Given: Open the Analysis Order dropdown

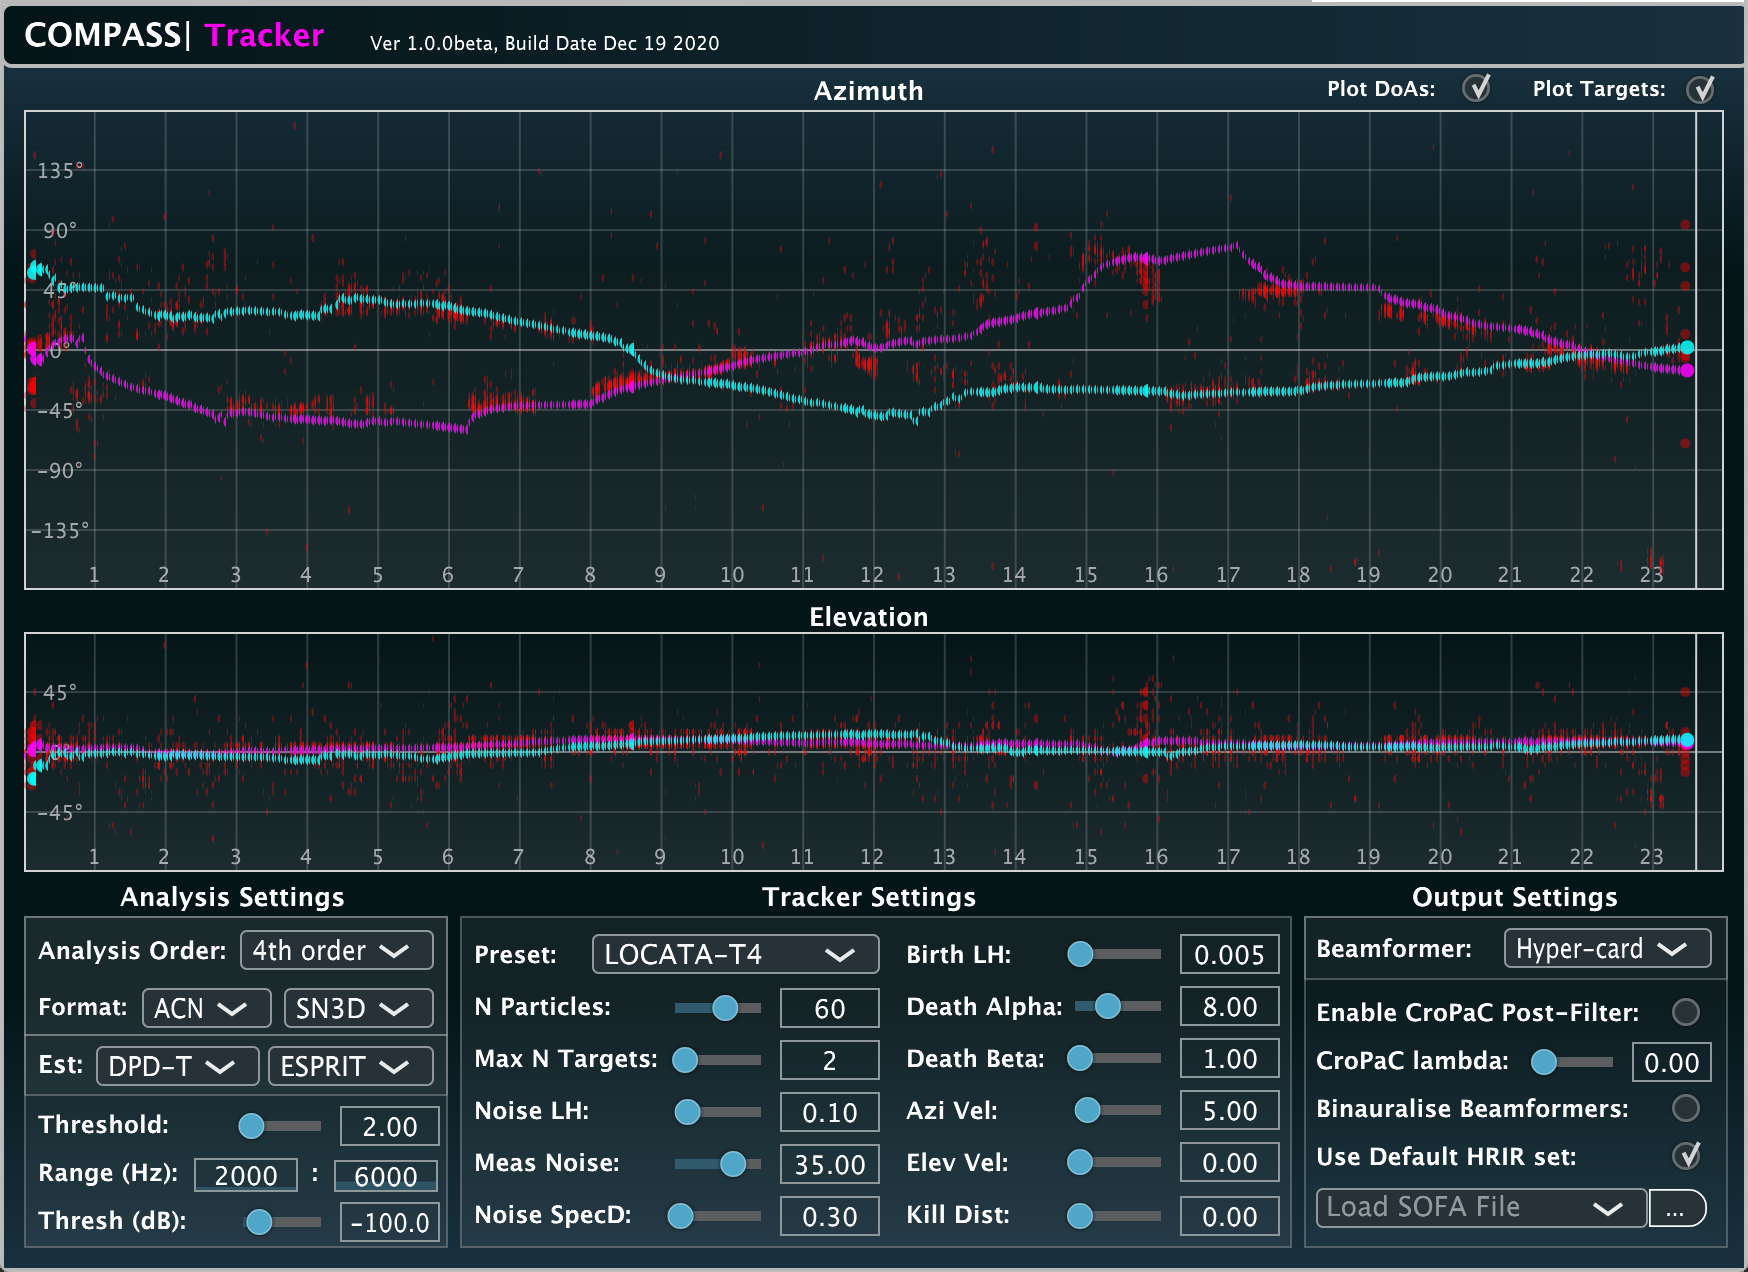Looking at the screenshot, I should pos(336,950).
